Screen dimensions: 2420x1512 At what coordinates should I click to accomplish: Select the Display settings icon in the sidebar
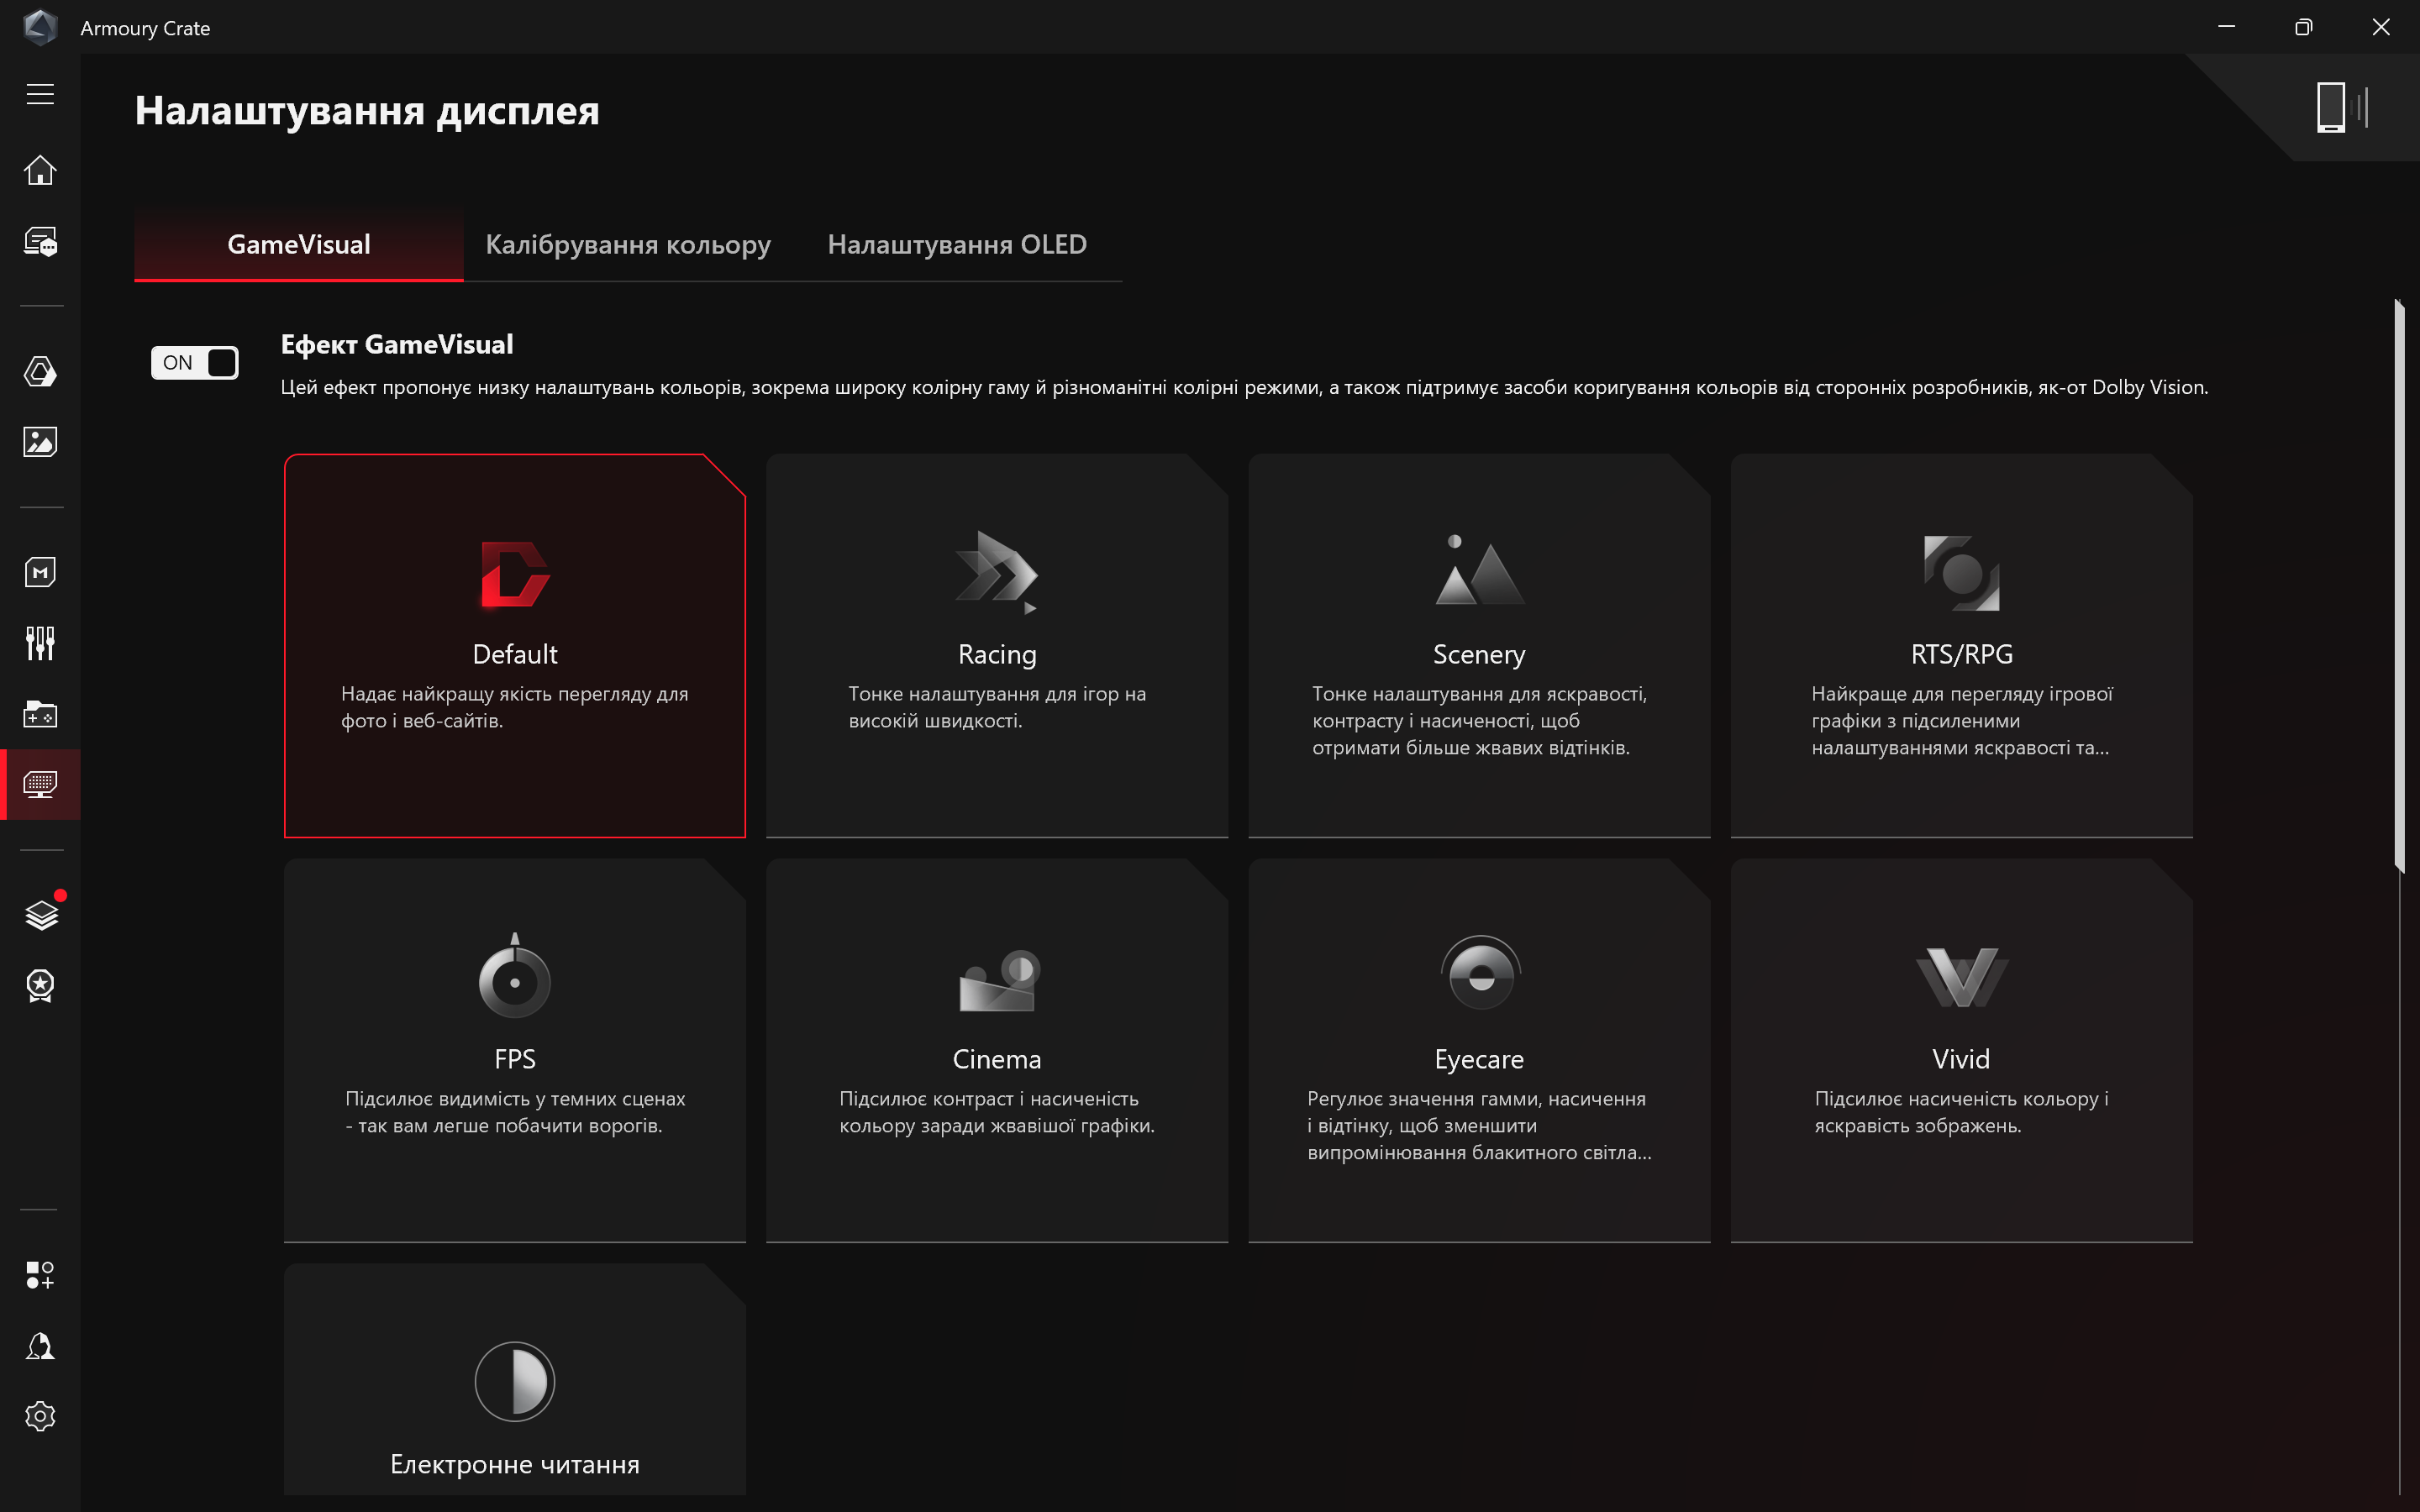pos(40,784)
